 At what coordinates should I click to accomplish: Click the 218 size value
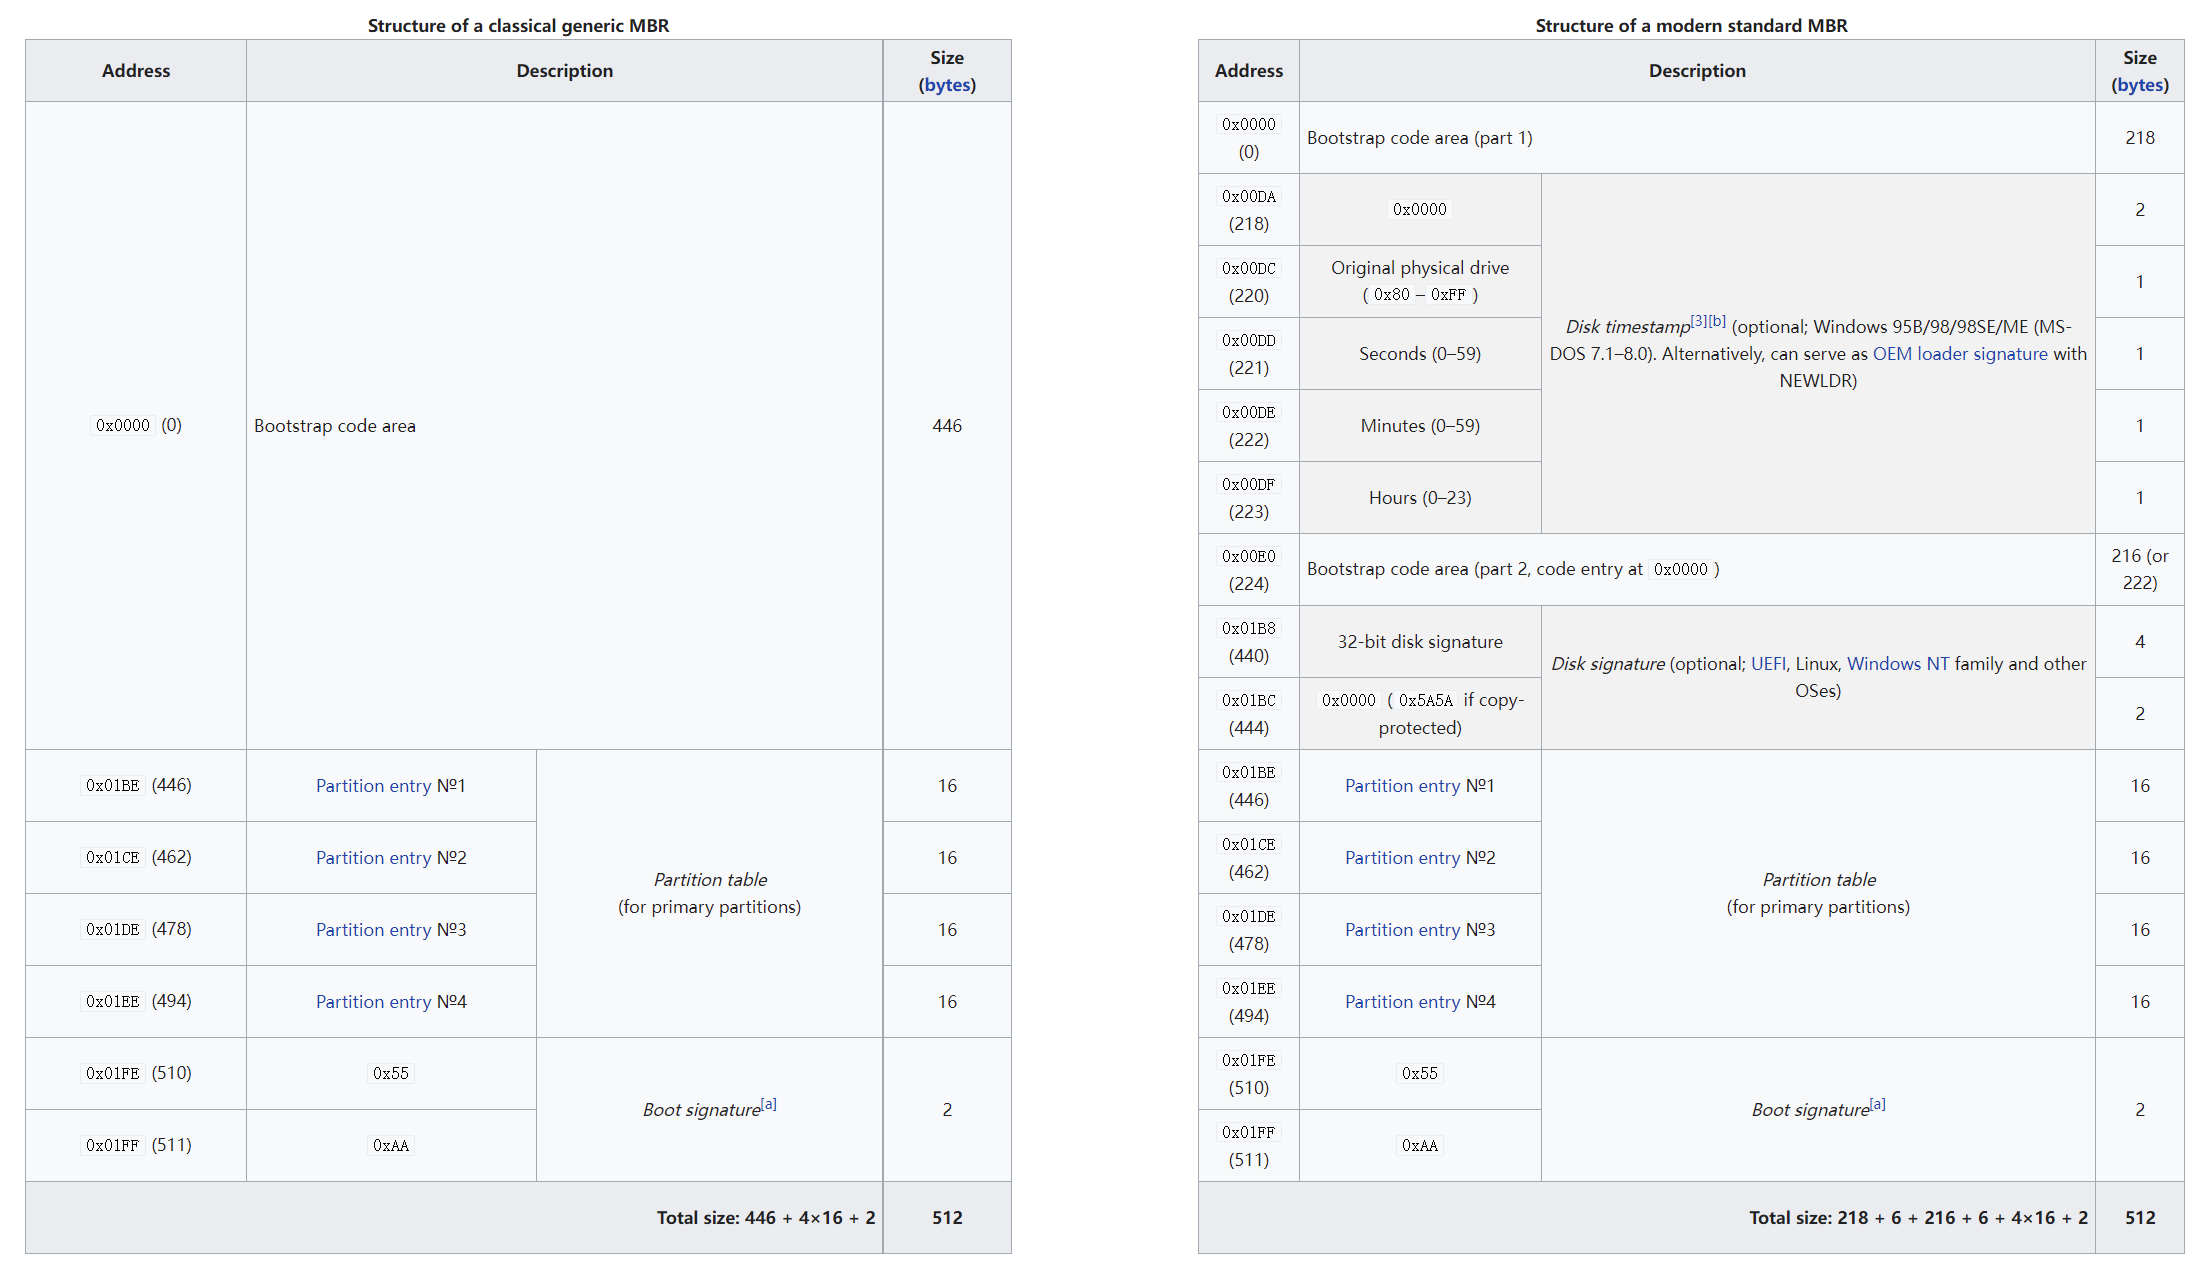click(x=2140, y=138)
